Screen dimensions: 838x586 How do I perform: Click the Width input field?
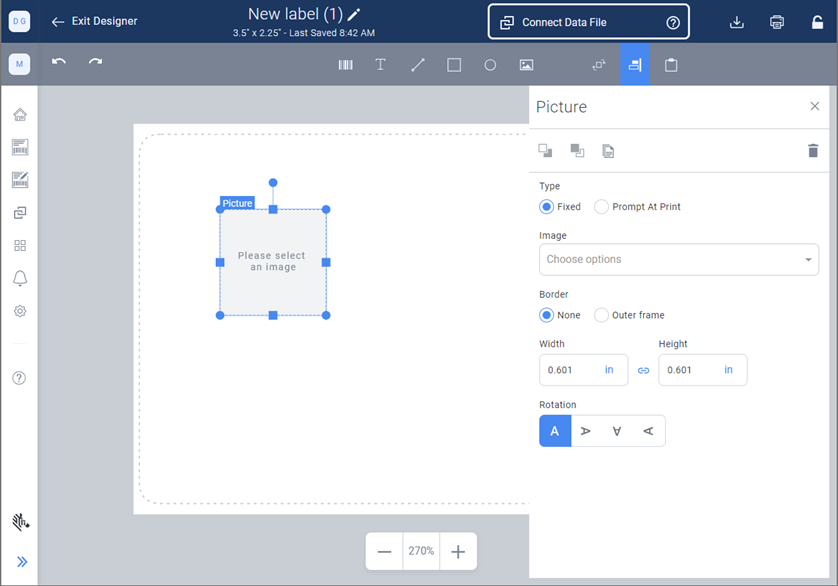pyautogui.click(x=572, y=370)
